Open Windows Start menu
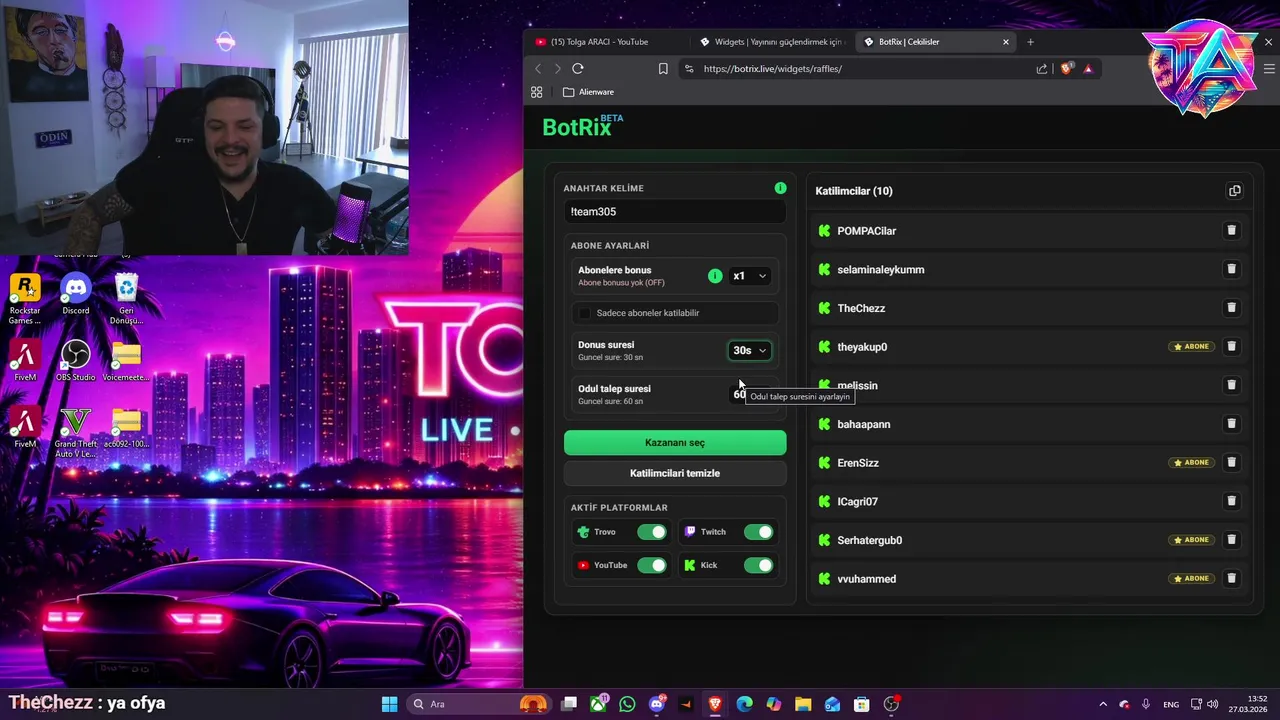 coord(389,704)
